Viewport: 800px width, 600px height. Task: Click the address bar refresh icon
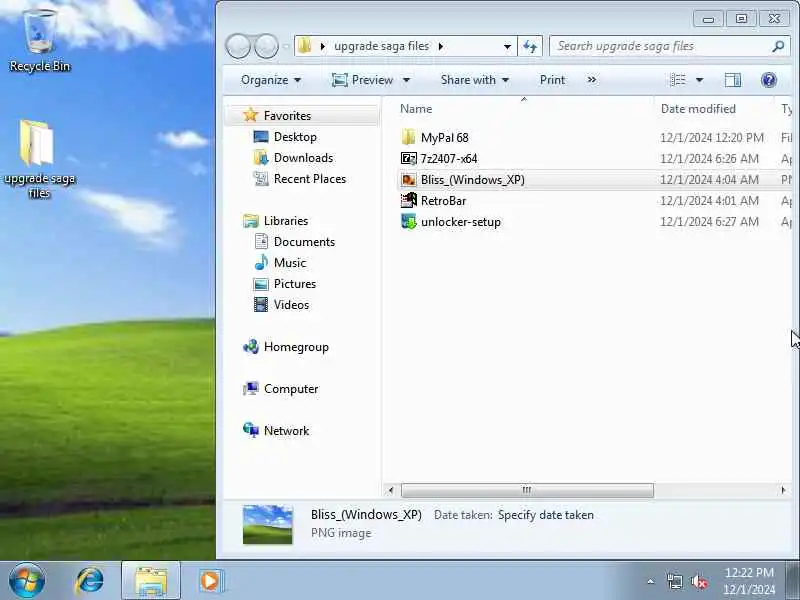(x=530, y=46)
